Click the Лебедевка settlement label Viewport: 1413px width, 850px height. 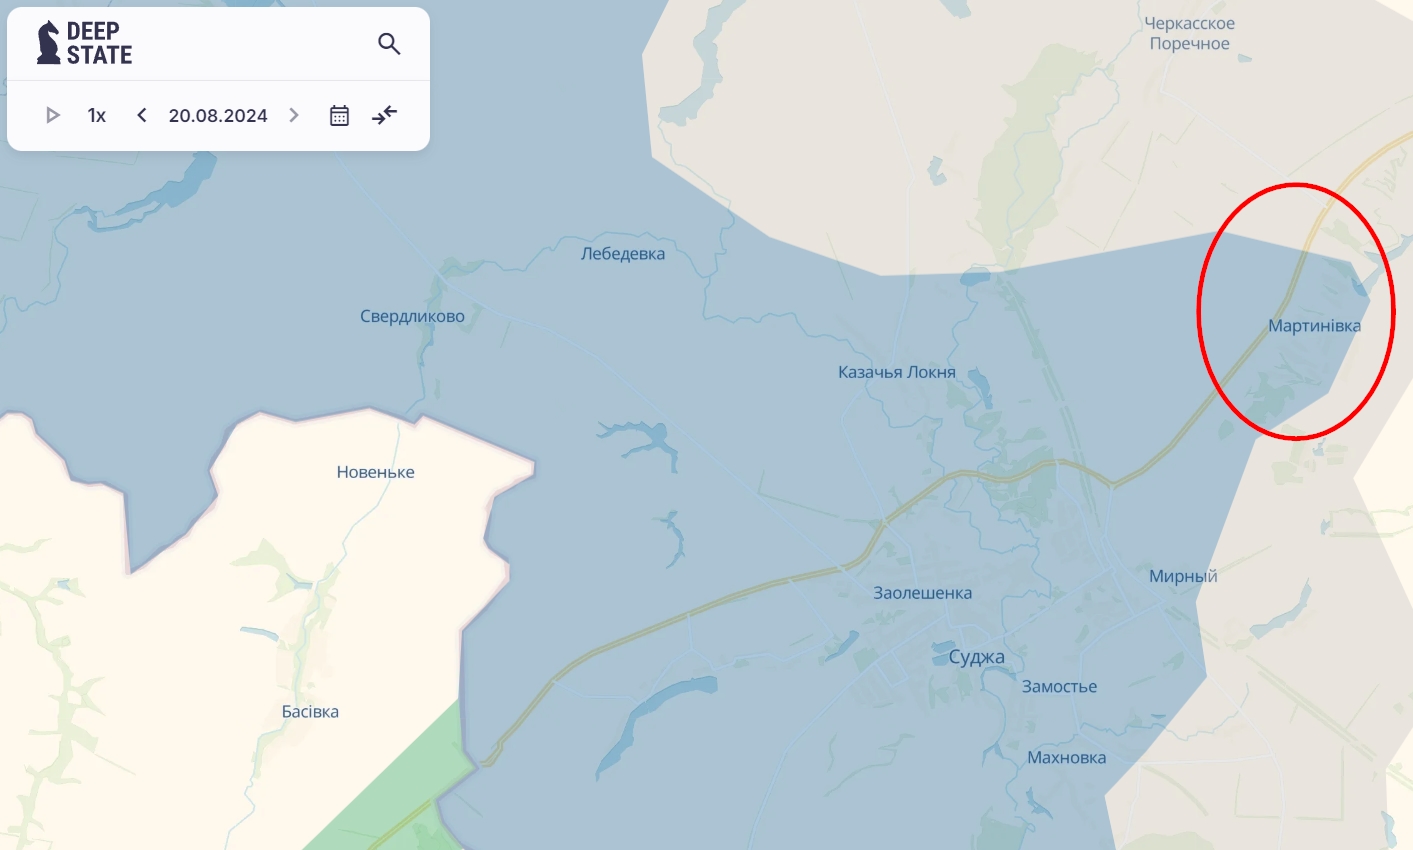click(x=623, y=253)
